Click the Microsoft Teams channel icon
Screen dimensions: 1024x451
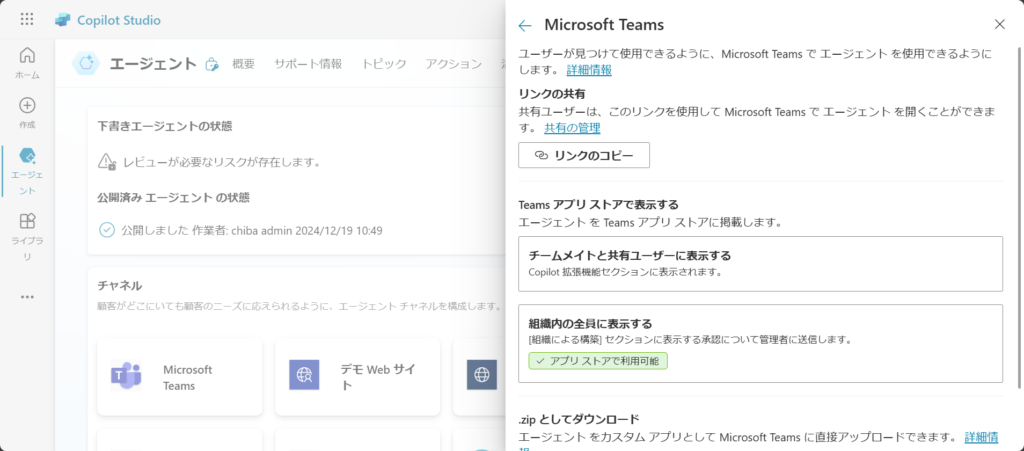coord(126,375)
